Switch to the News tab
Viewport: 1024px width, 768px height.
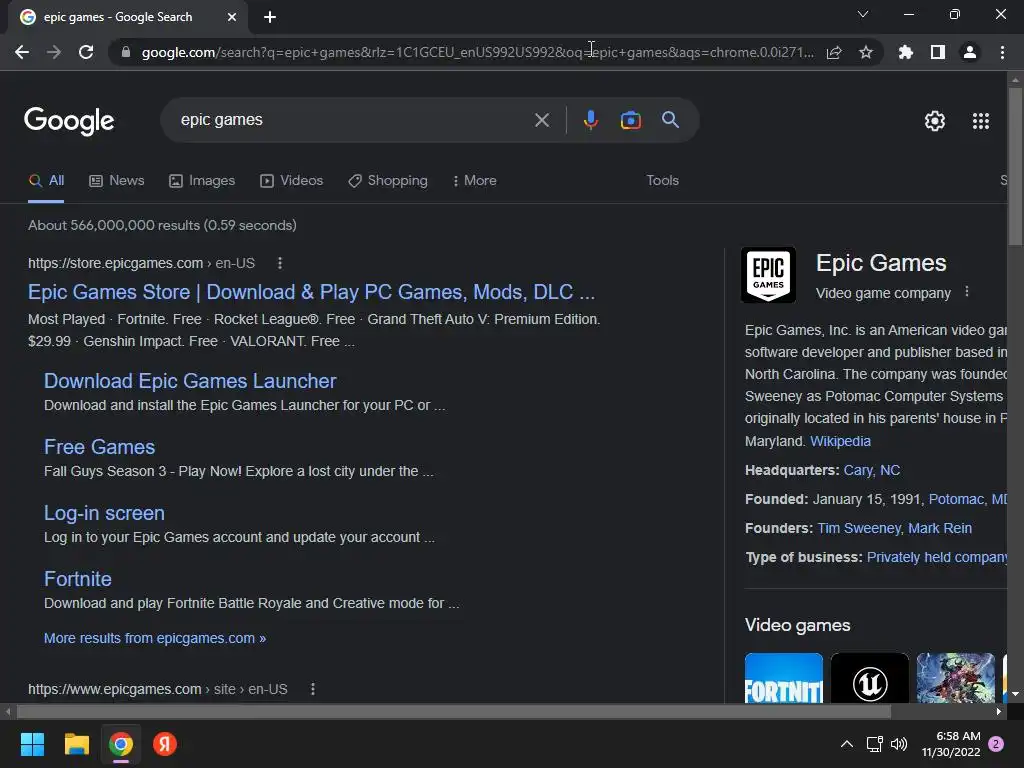[117, 180]
